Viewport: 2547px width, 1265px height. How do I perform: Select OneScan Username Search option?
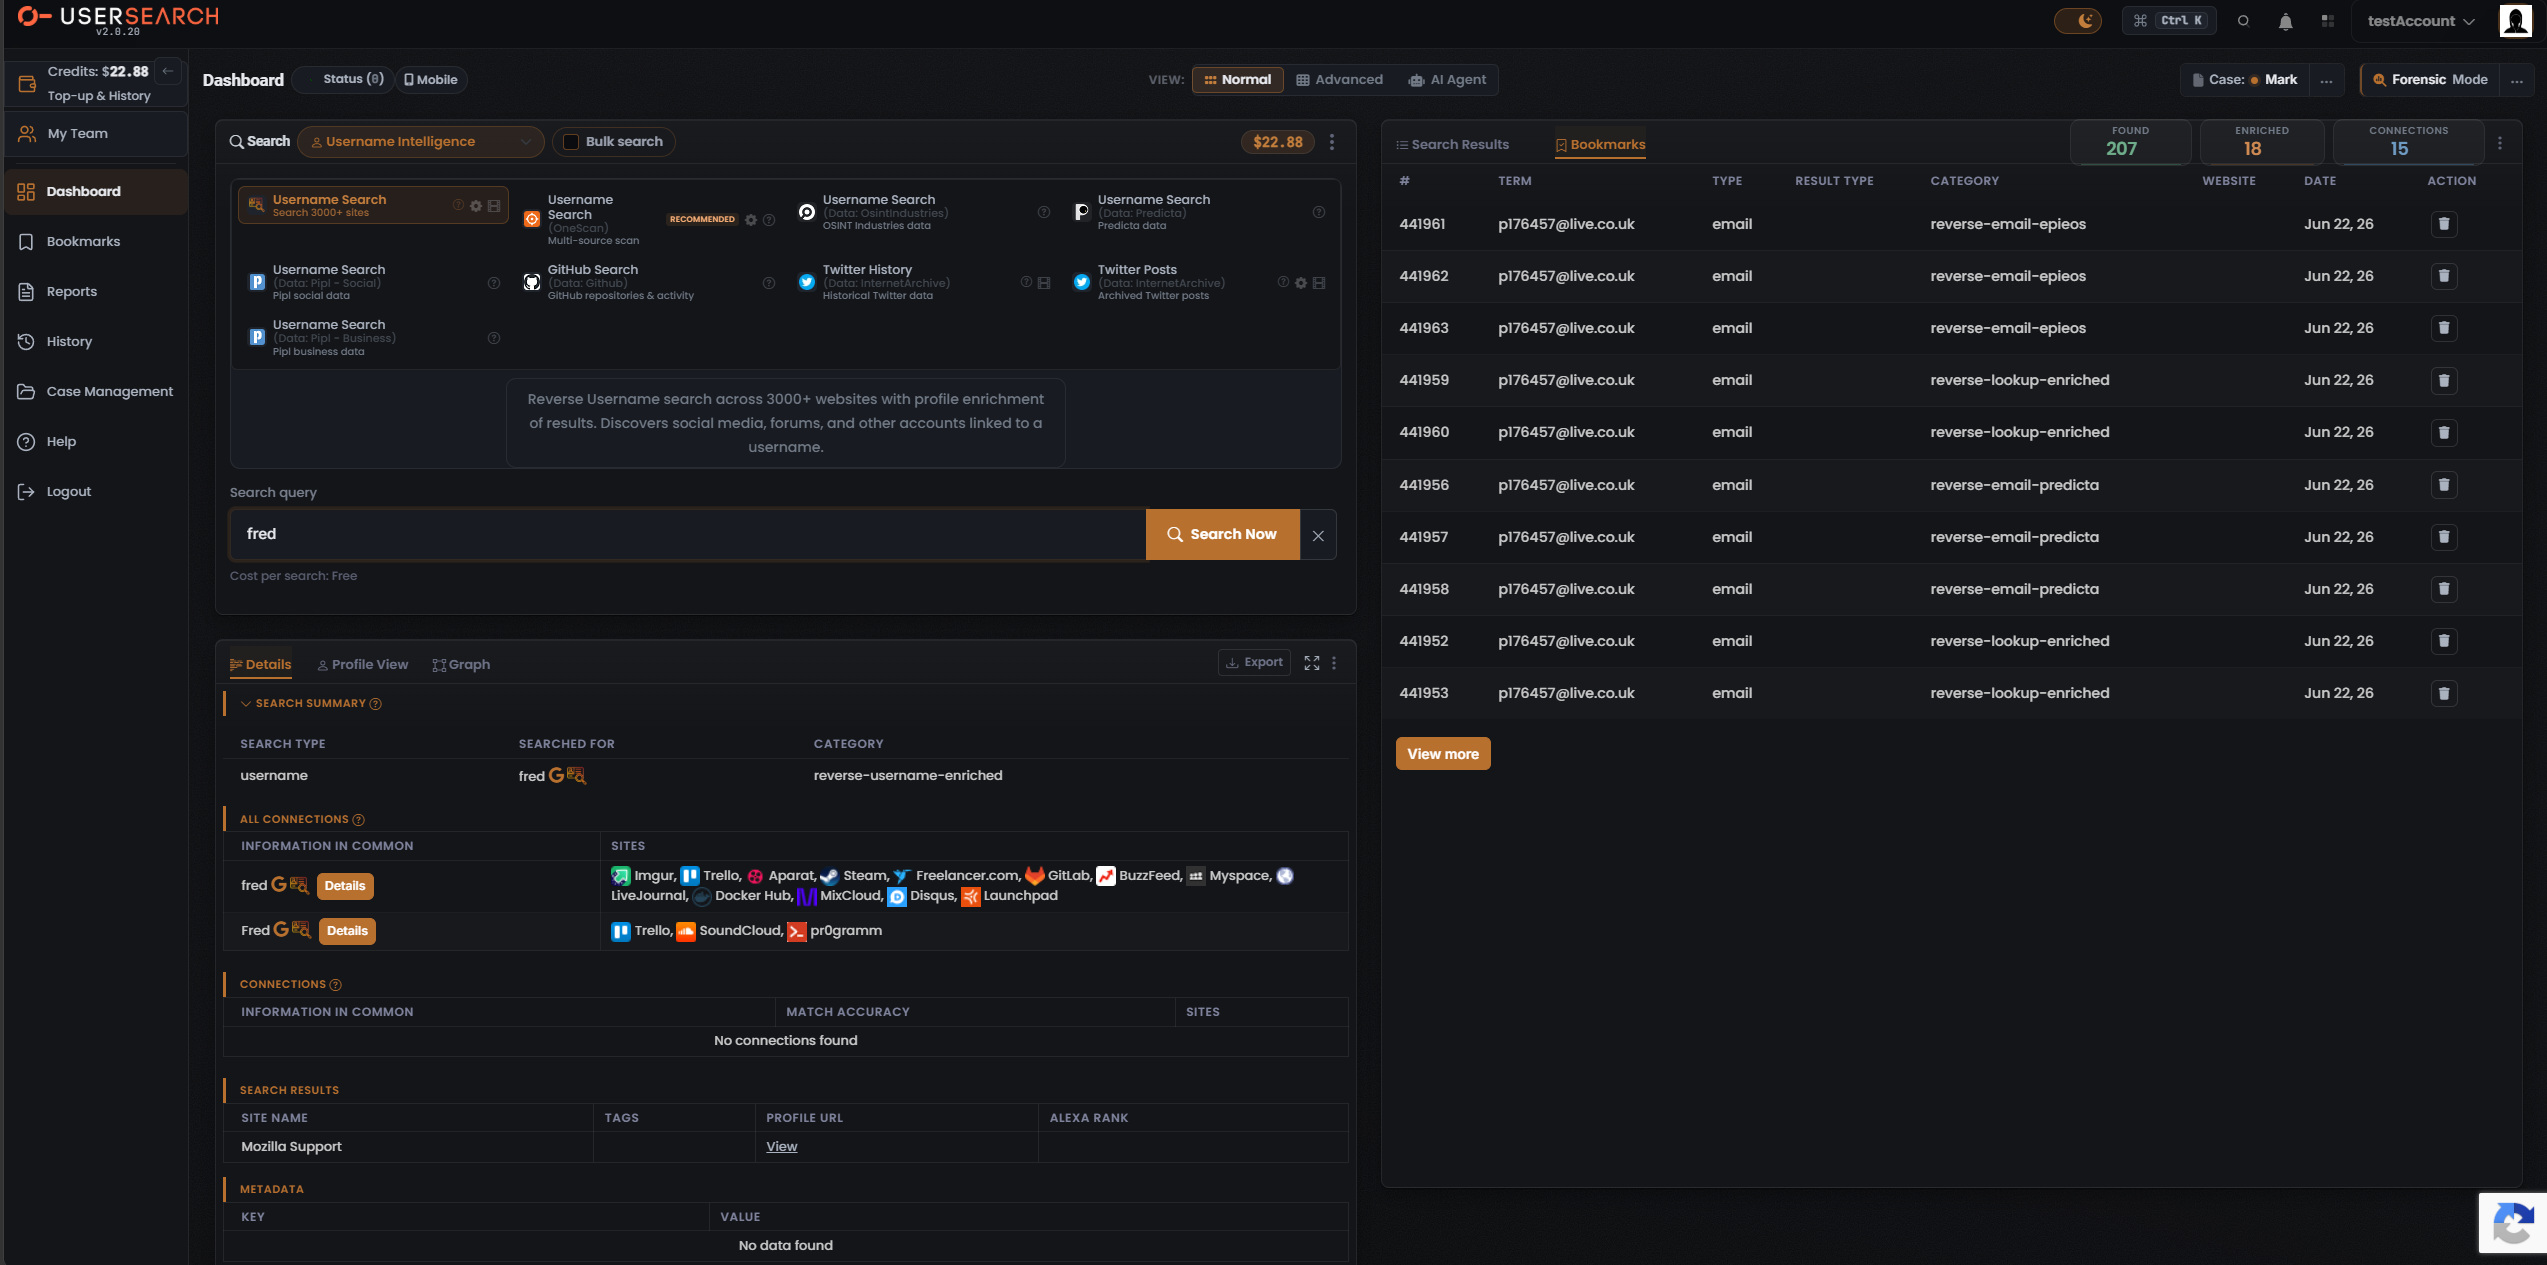[647, 219]
